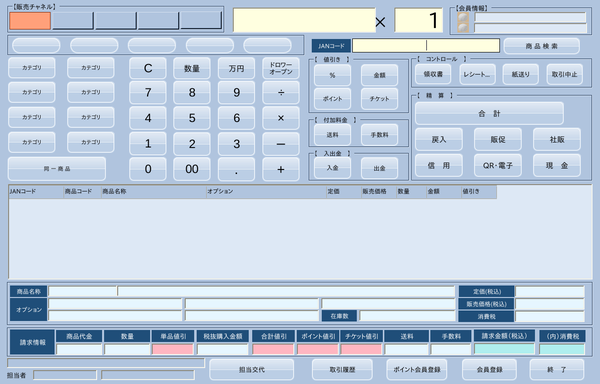Pay with QR・電子 payment
Image resolution: width=600 pixels, height=384 pixels.
pyautogui.click(x=497, y=166)
